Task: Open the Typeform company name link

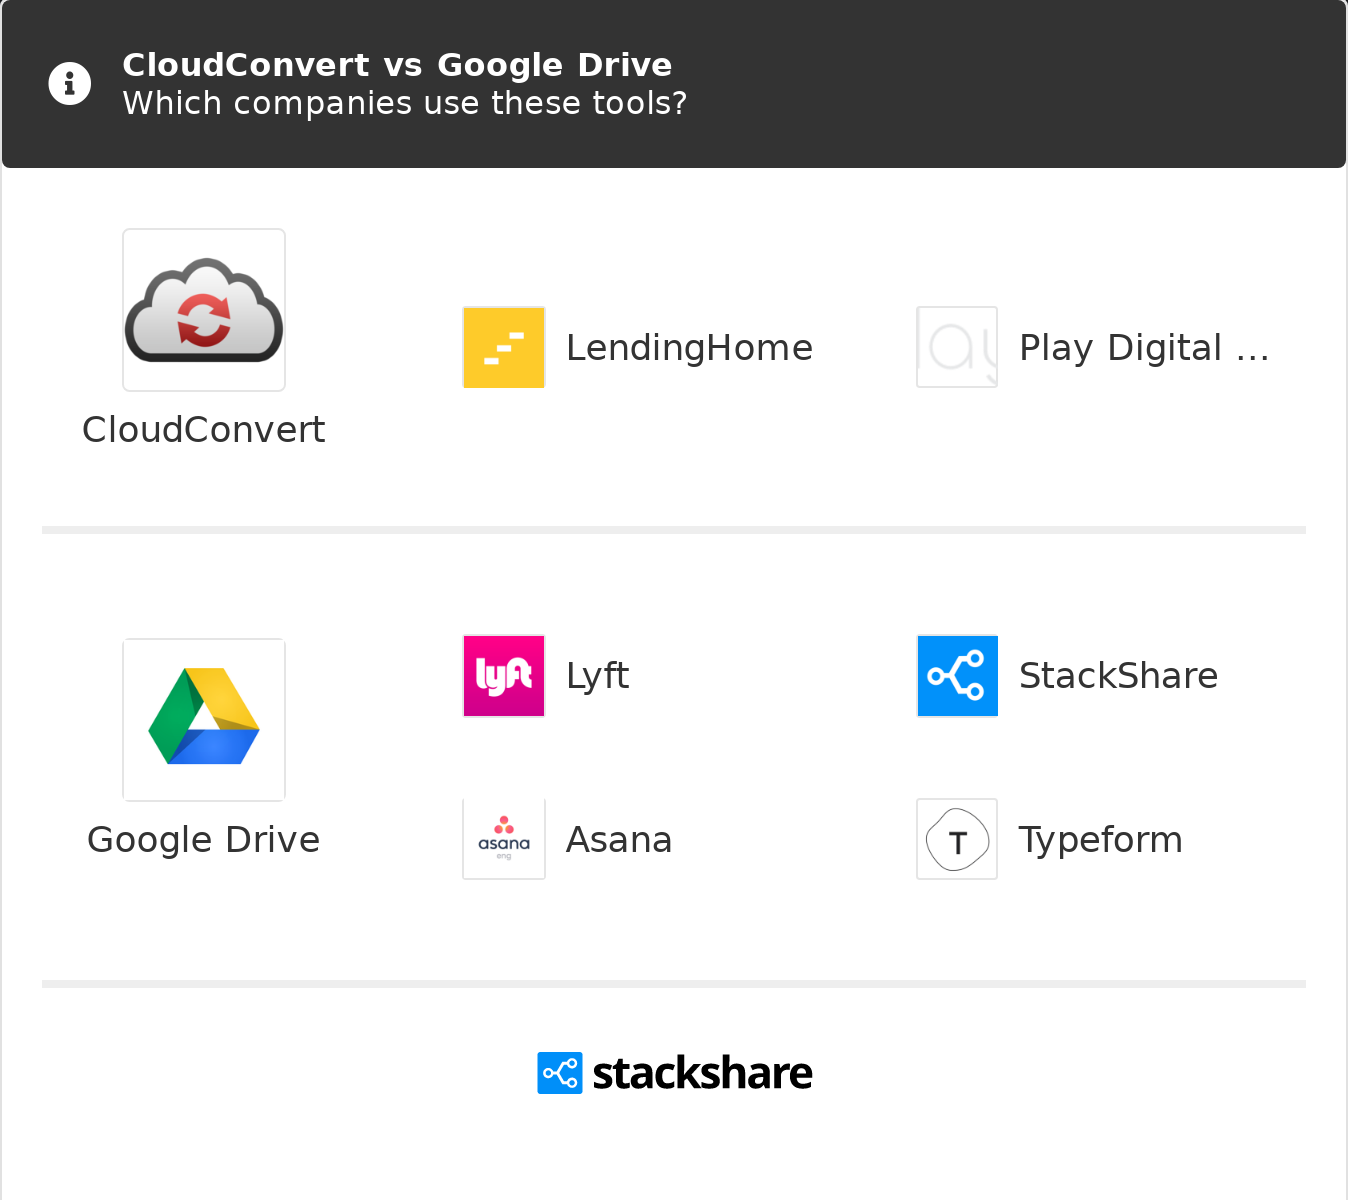Action: coord(1100,840)
